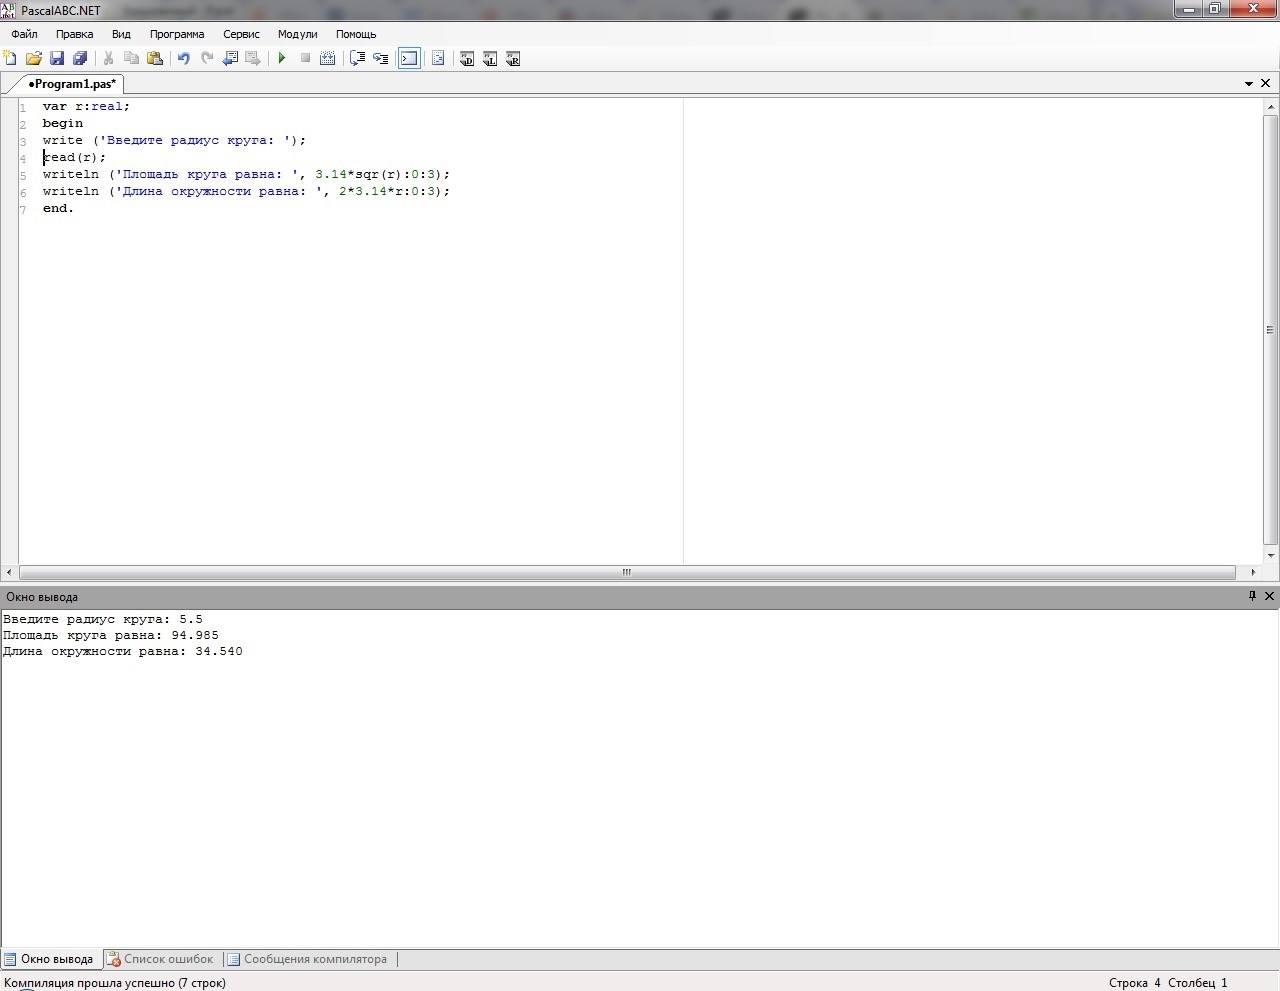Image resolution: width=1280 pixels, height=991 pixels.
Task: Click the Open file folder icon
Action: [34, 59]
